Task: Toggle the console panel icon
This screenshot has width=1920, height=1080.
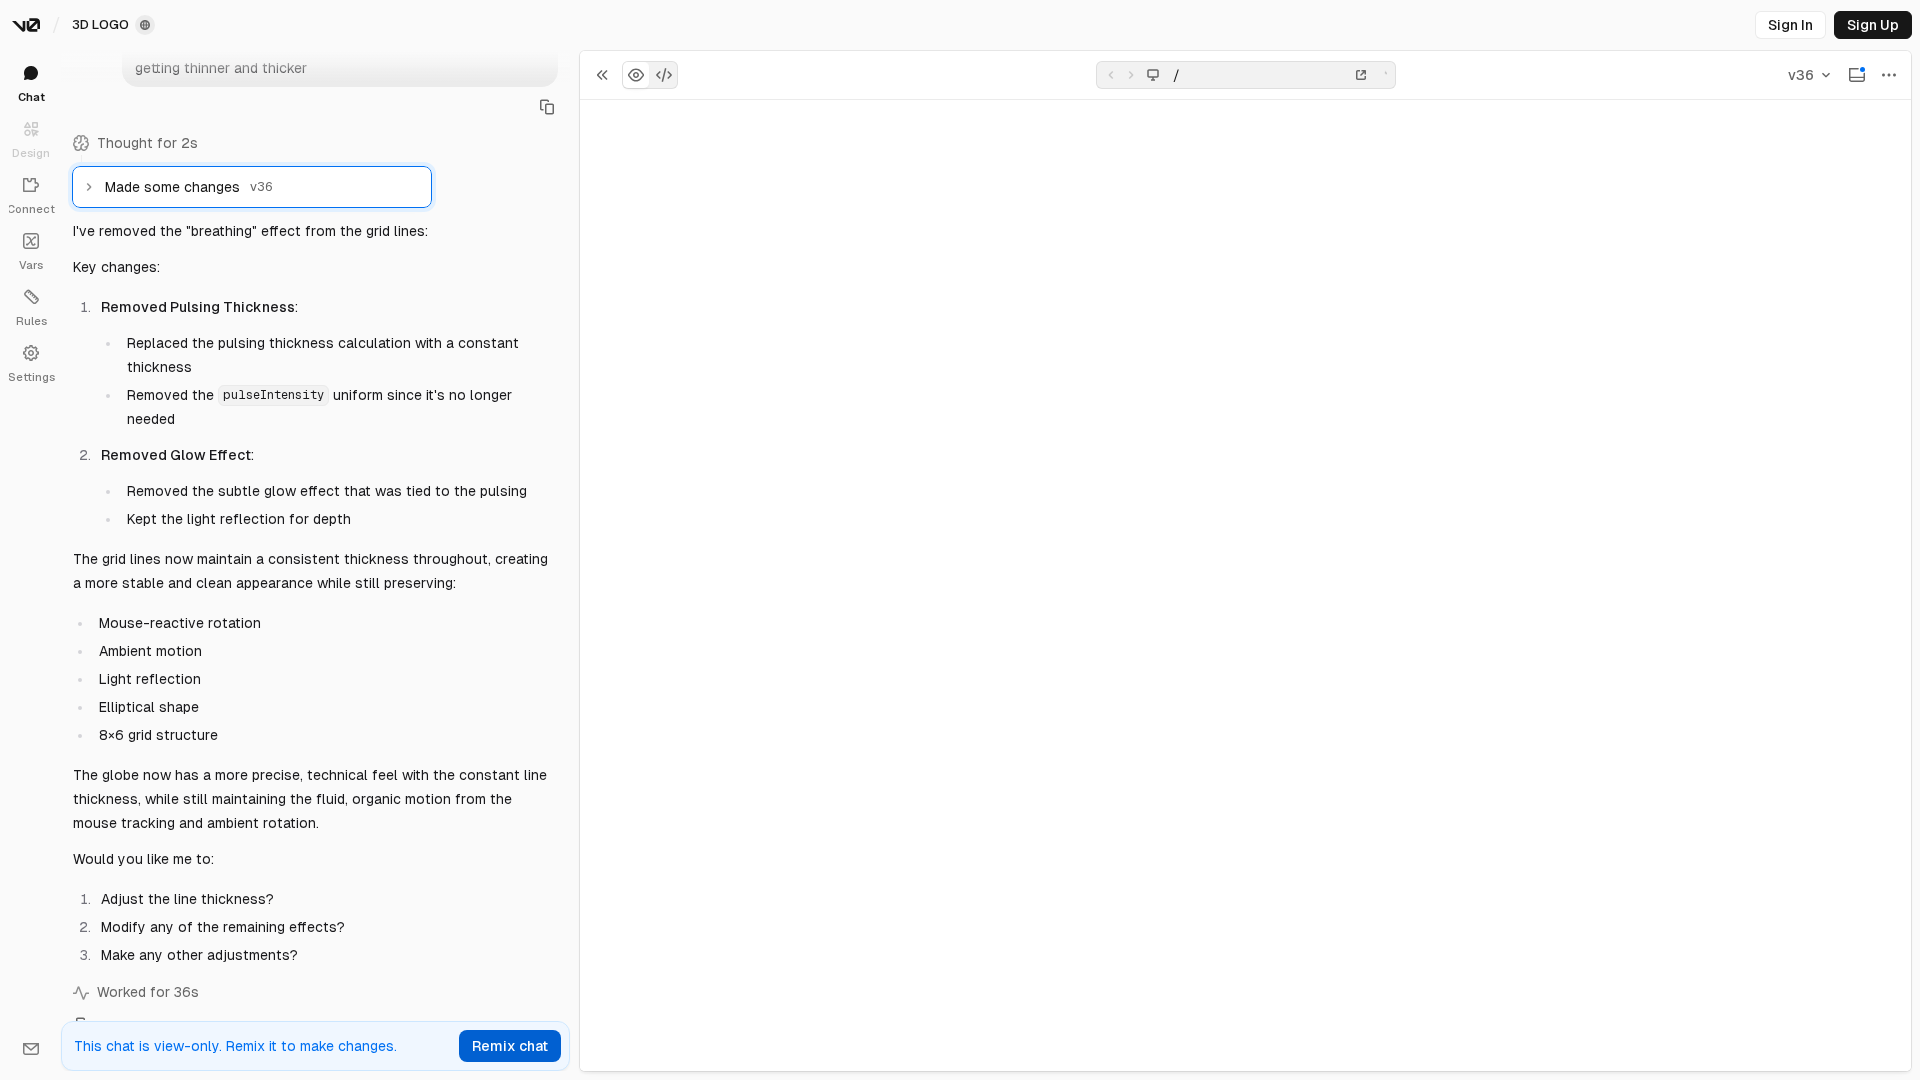Action: 1857,75
